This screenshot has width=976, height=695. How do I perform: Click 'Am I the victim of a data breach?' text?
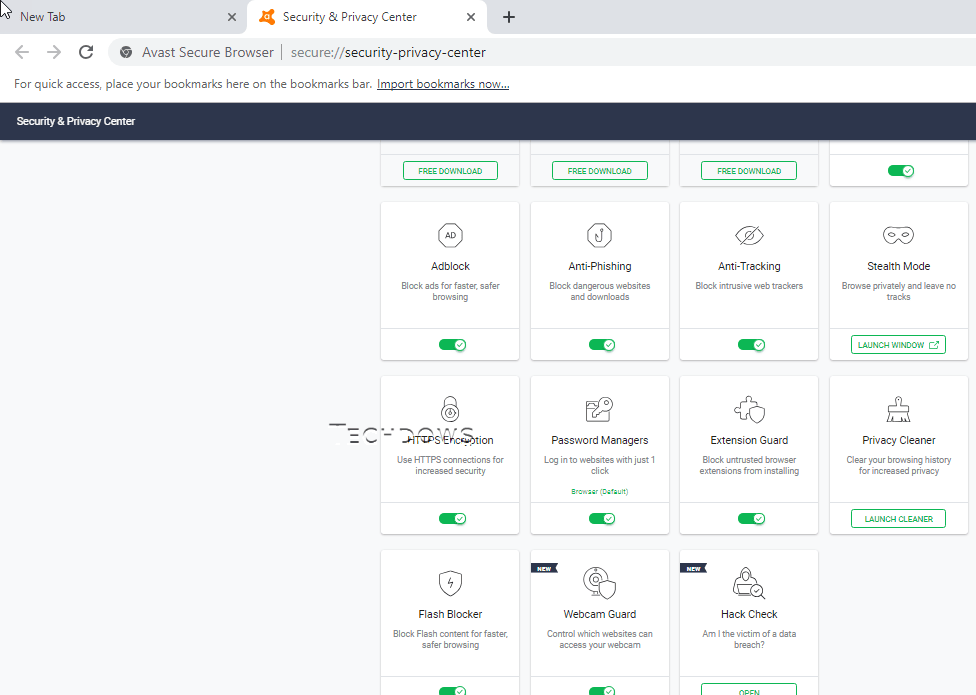(749, 639)
